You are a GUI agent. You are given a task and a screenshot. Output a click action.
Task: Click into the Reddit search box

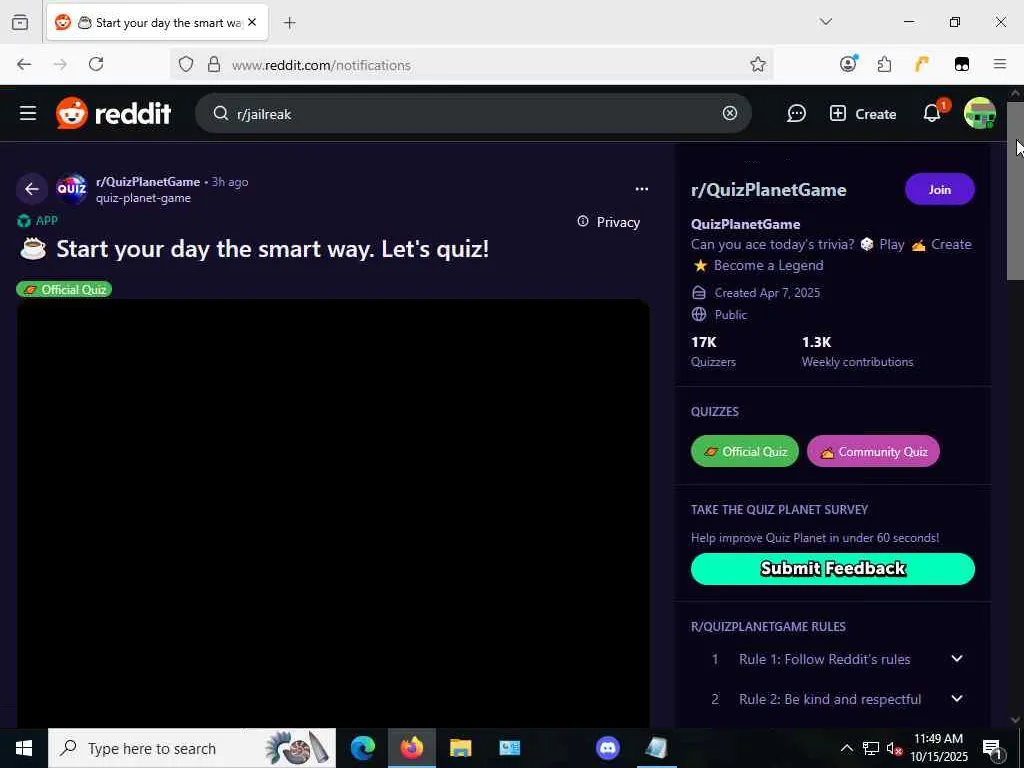tap(473, 114)
